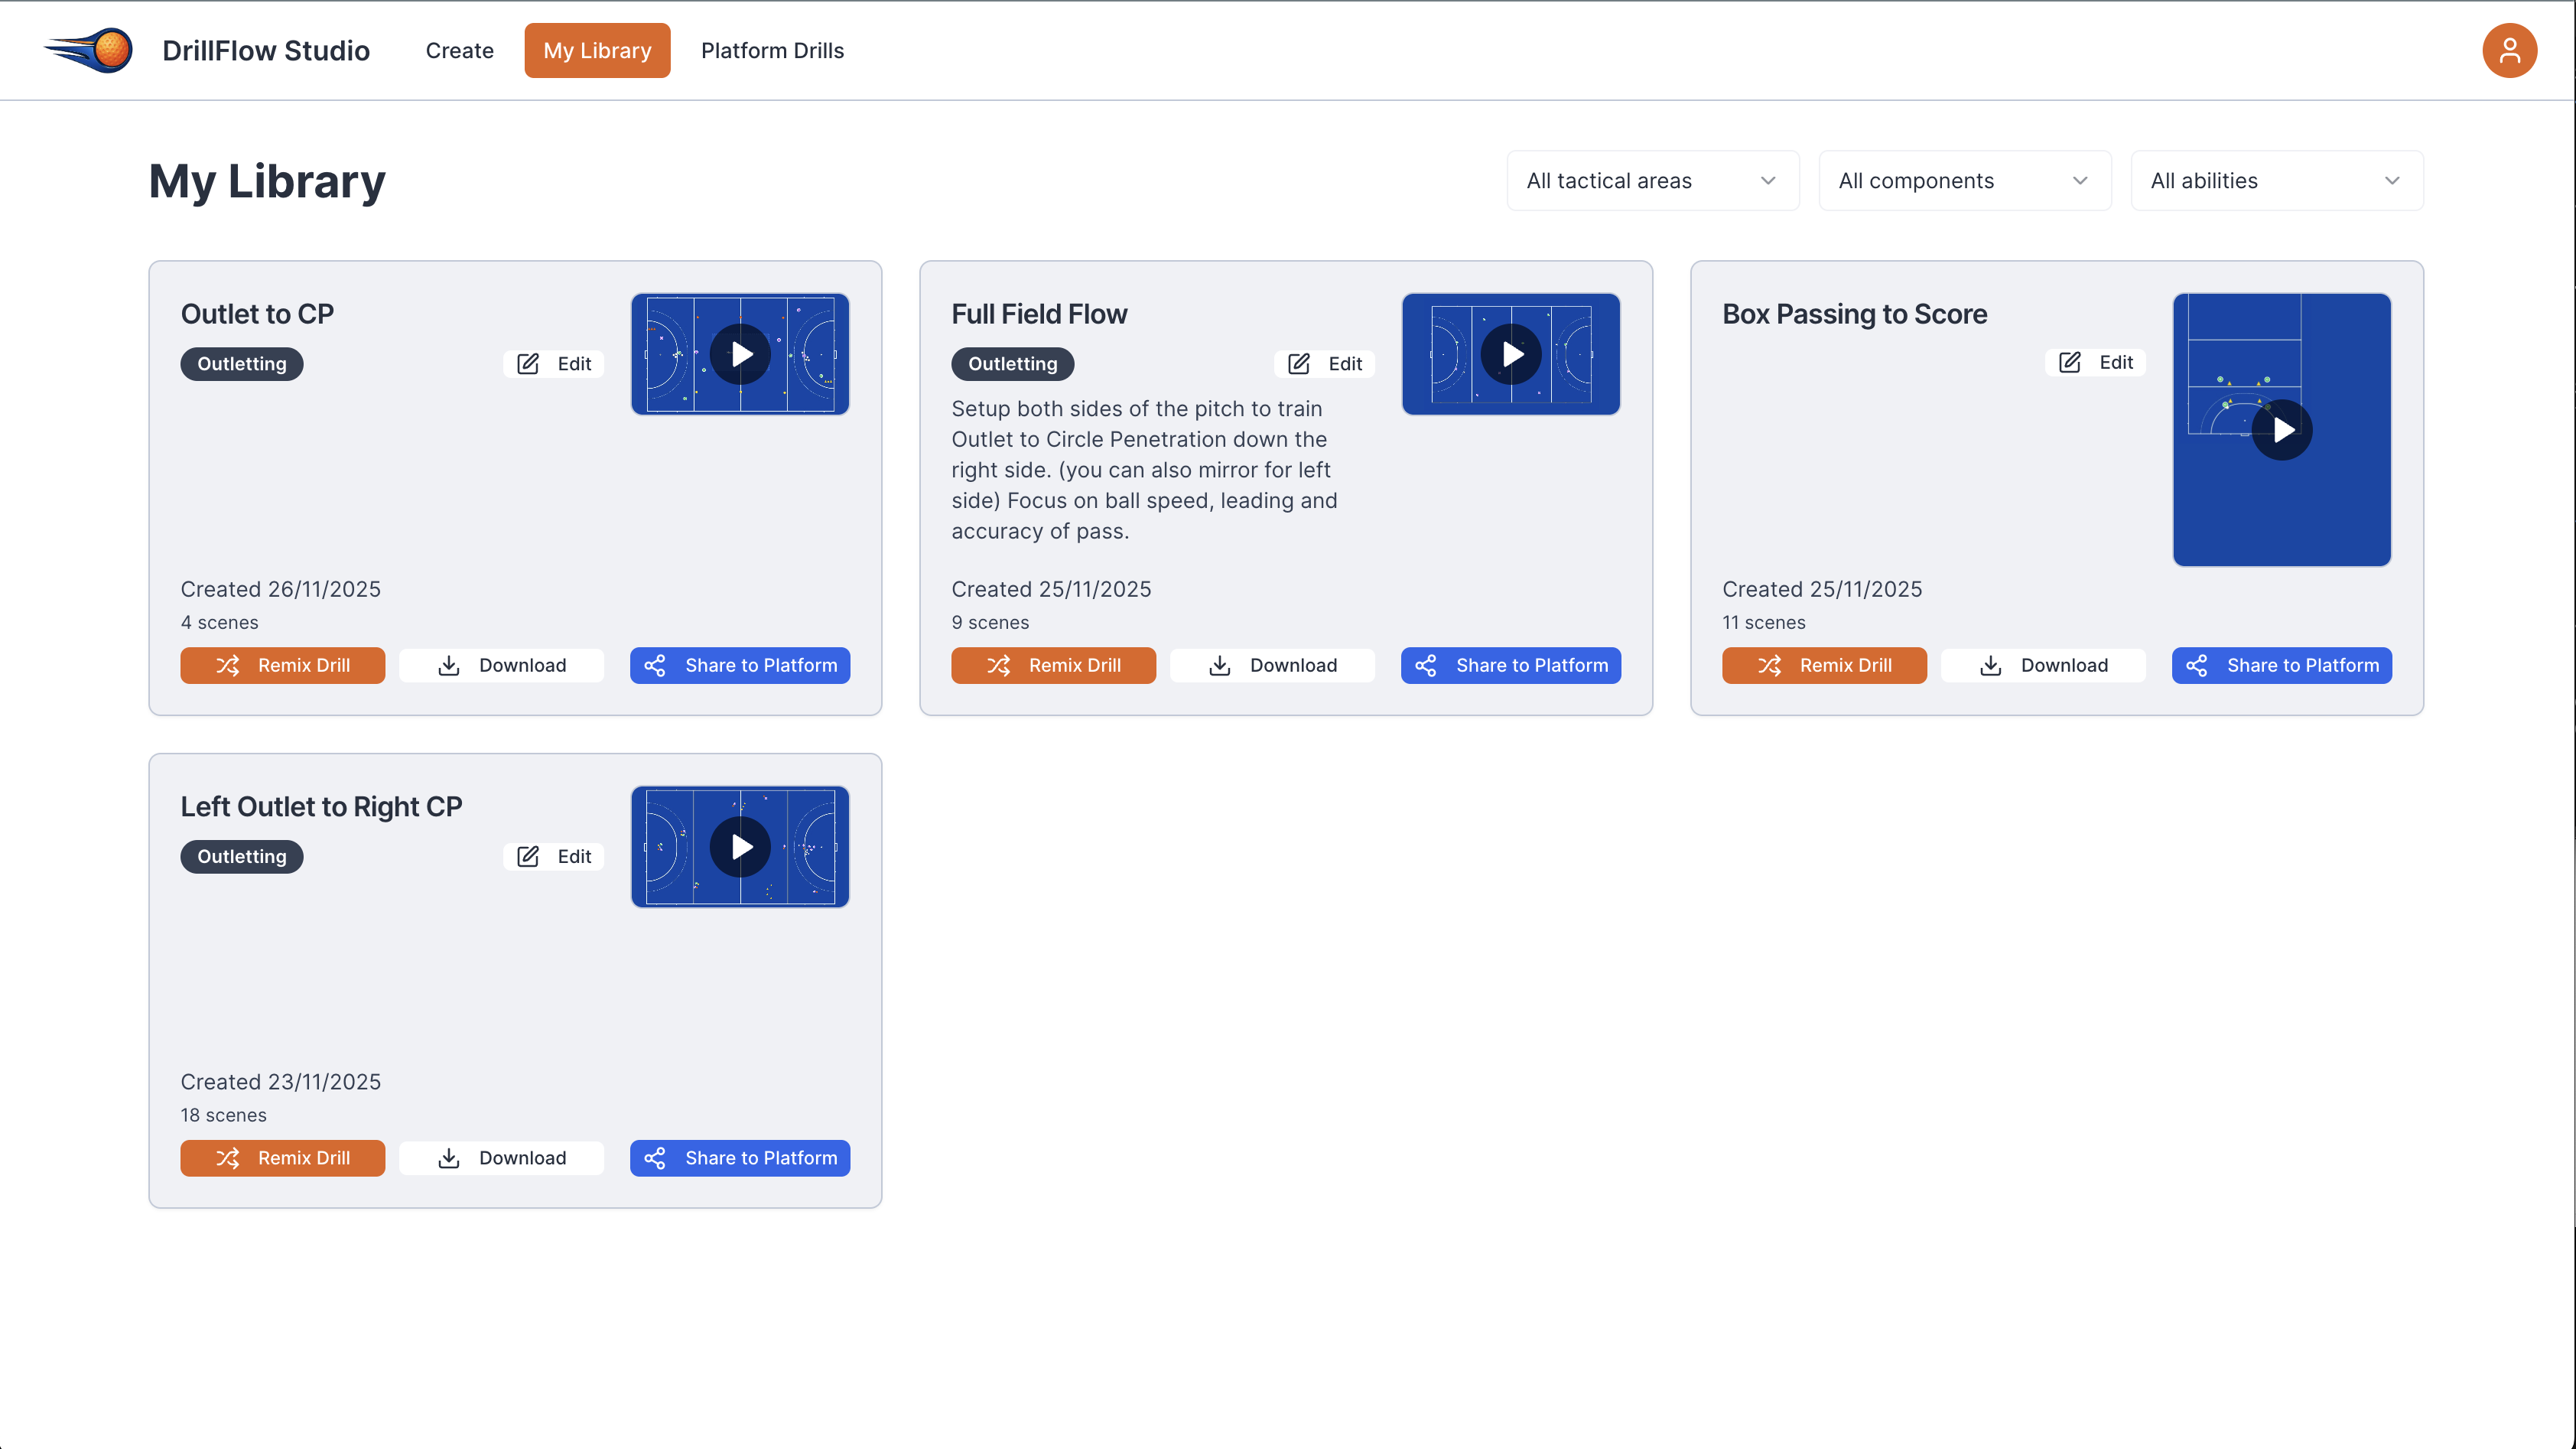Share Full Field Flow to Platform
This screenshot has height=1449, width=2576.
[1511, 665]
